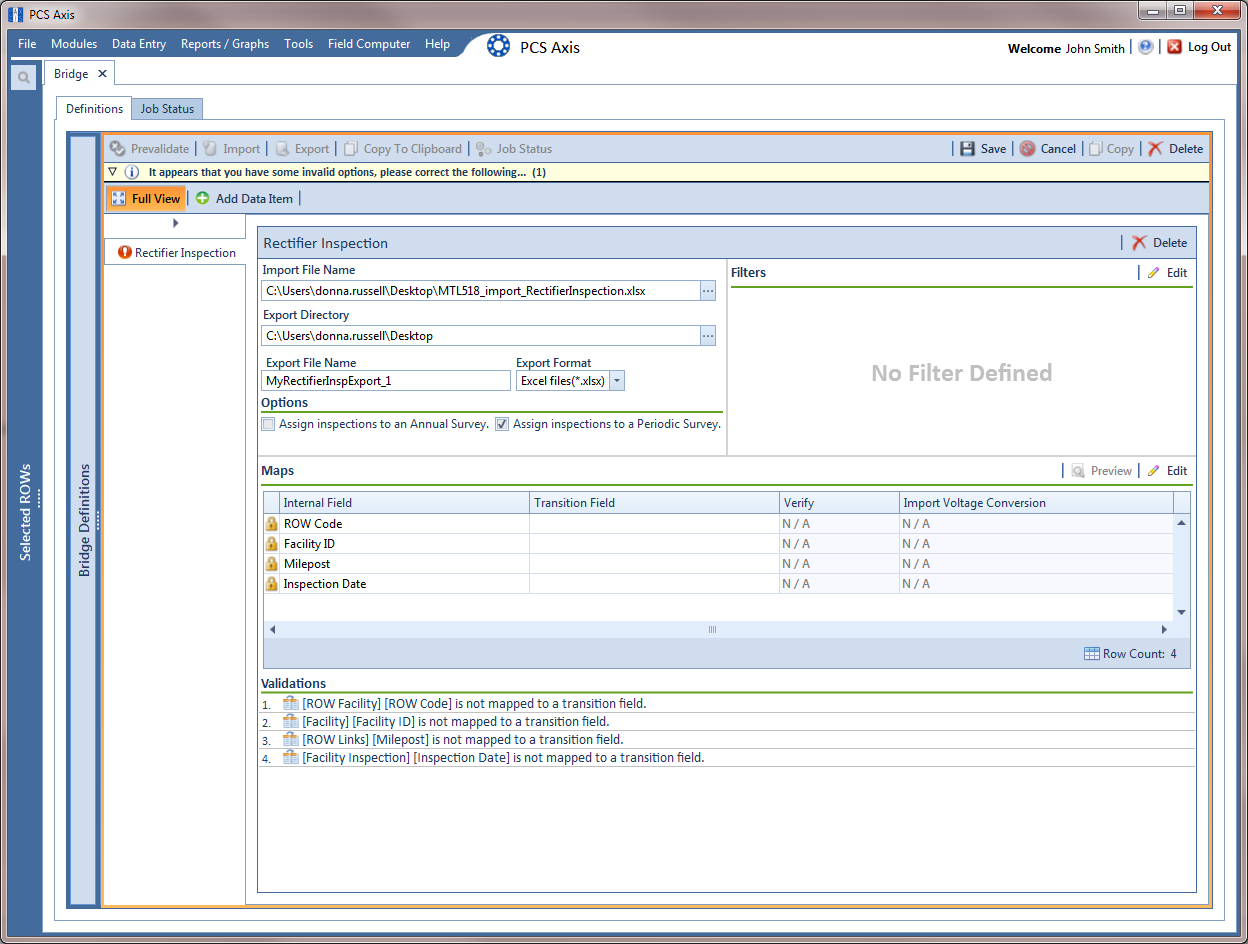This screenshot has height=944, width=1248.
Task: Click validation message about Milepost mapping
Action: click(462, 740)
